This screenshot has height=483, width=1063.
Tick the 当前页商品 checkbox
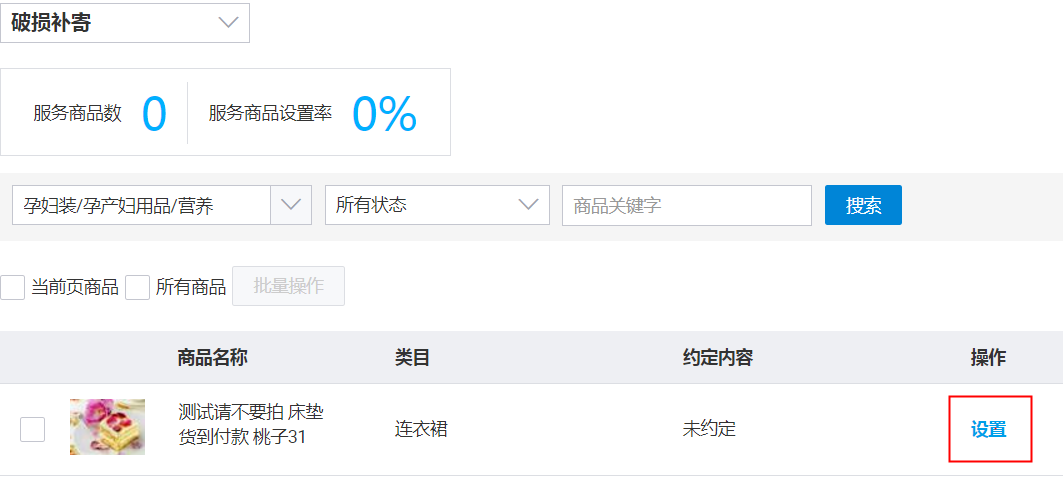click(x=13, y=287)
